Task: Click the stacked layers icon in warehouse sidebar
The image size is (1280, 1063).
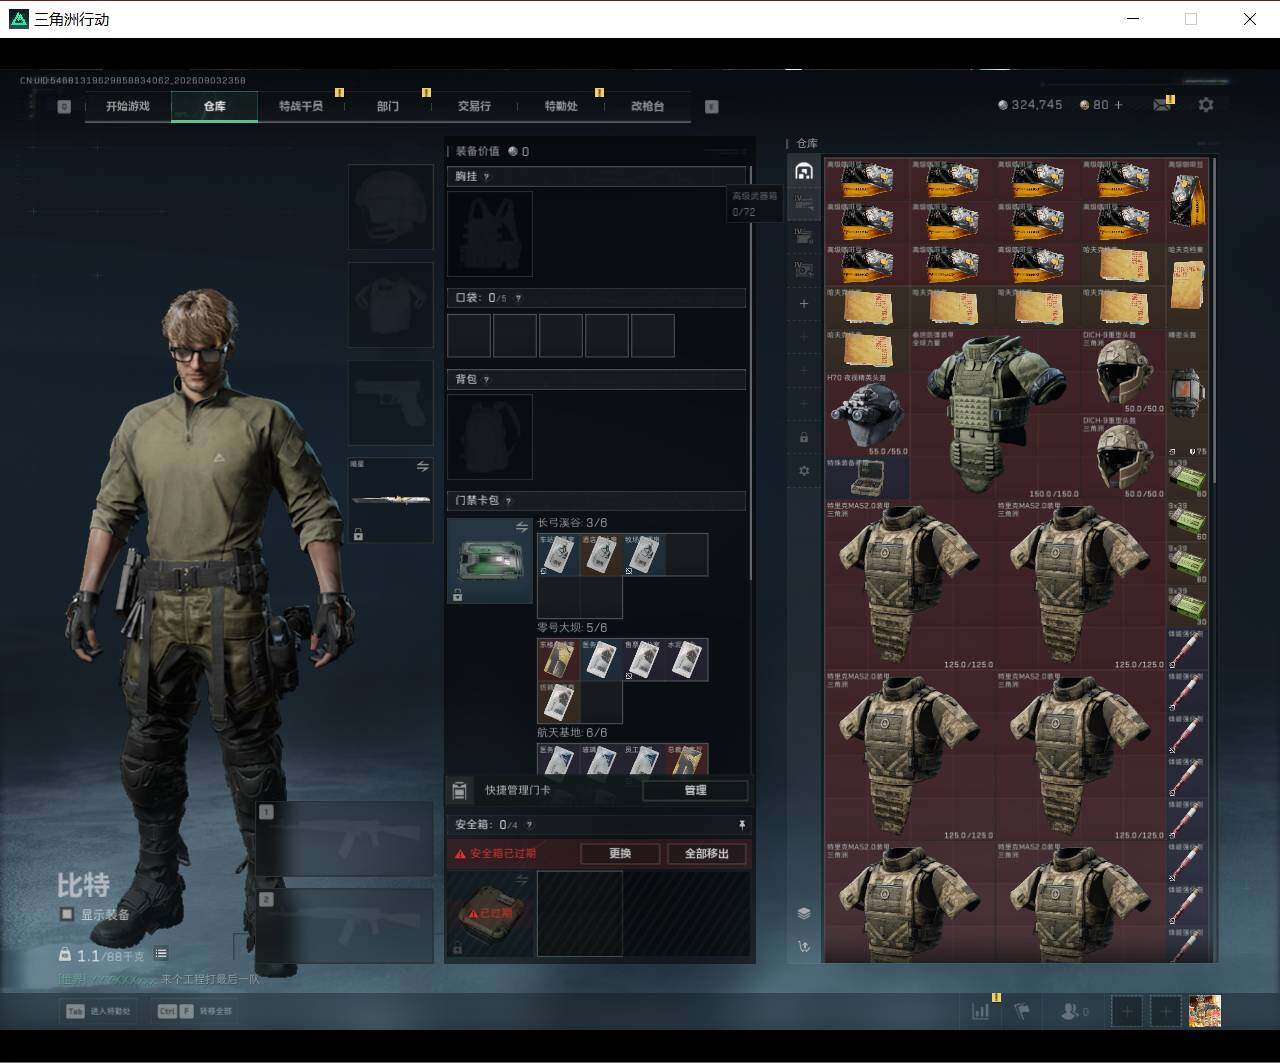Action: coord(803,913)
